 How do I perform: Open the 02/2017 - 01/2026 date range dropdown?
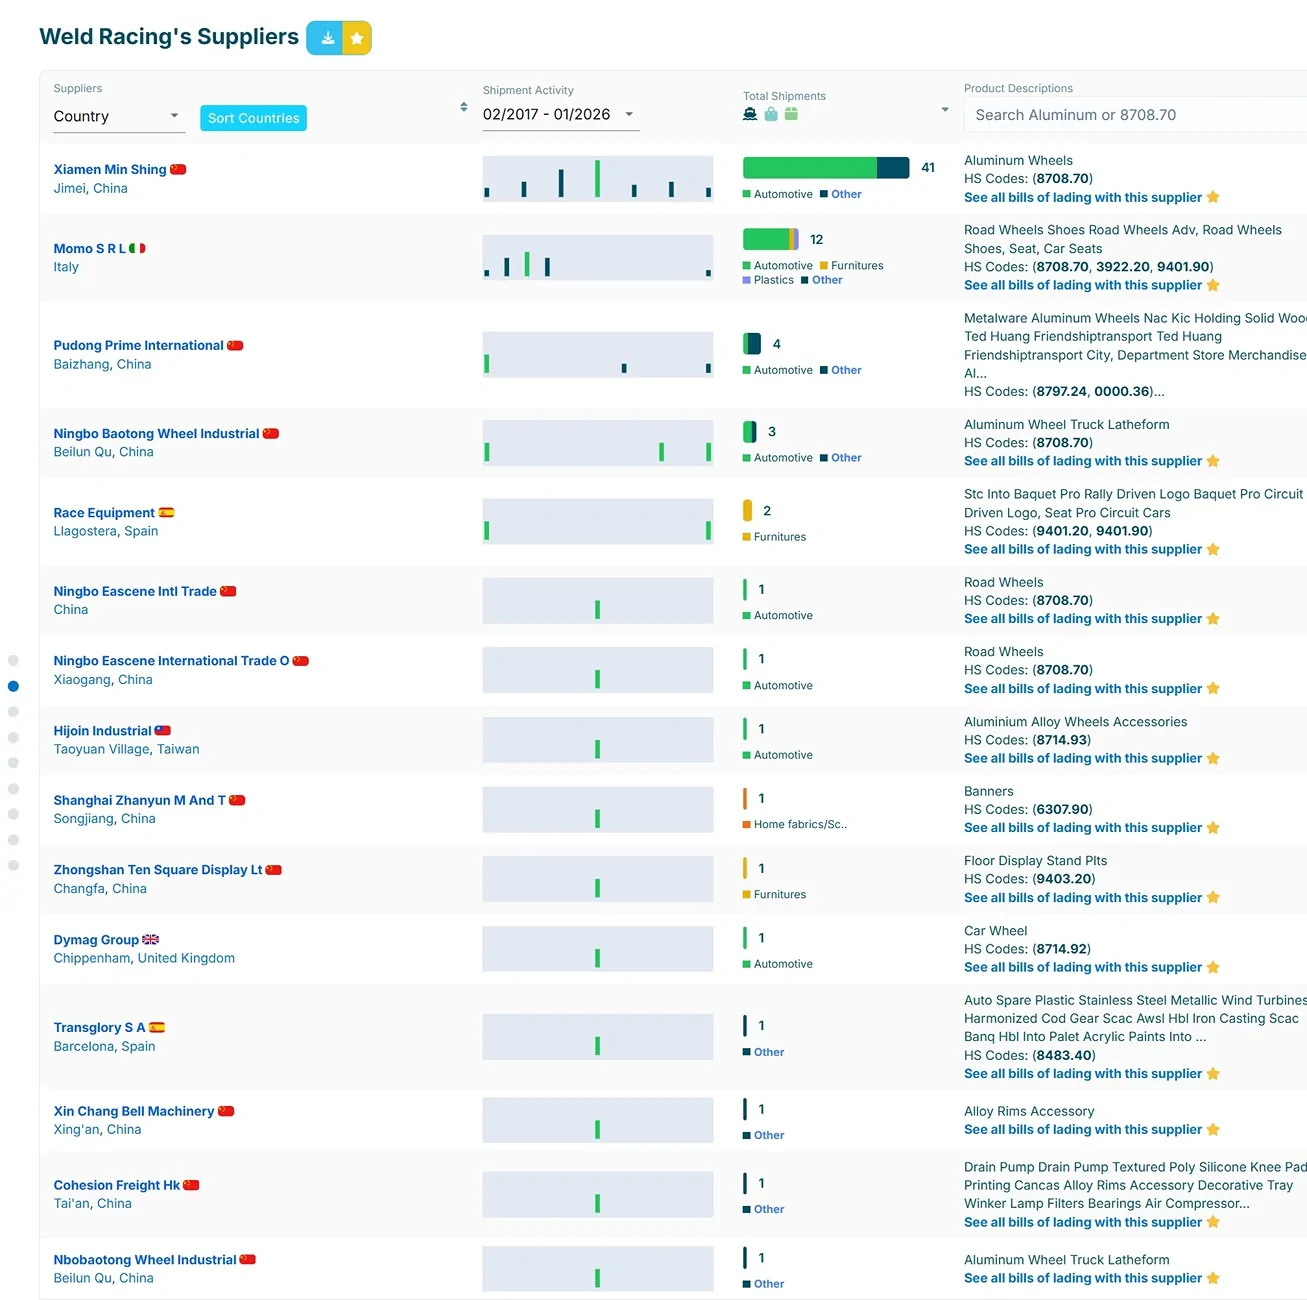(560, 114)
